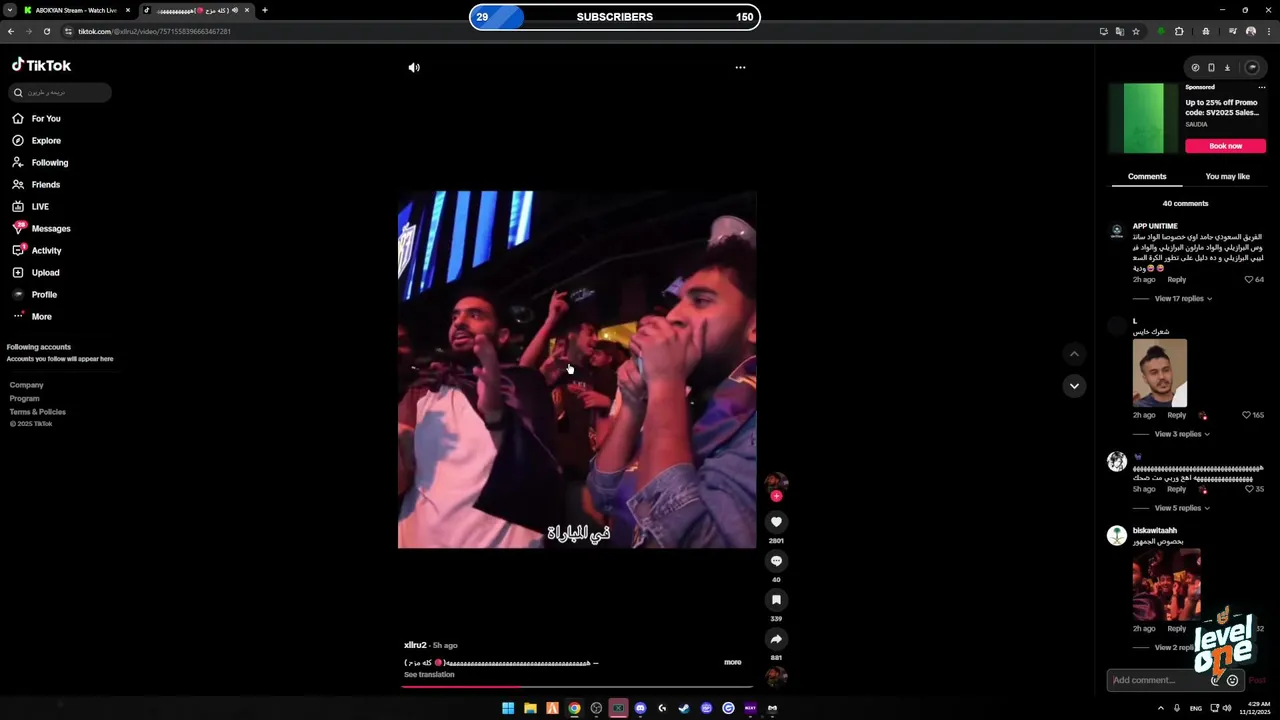Reply to APP UNITIME's comment

[x=1177, y=280]
